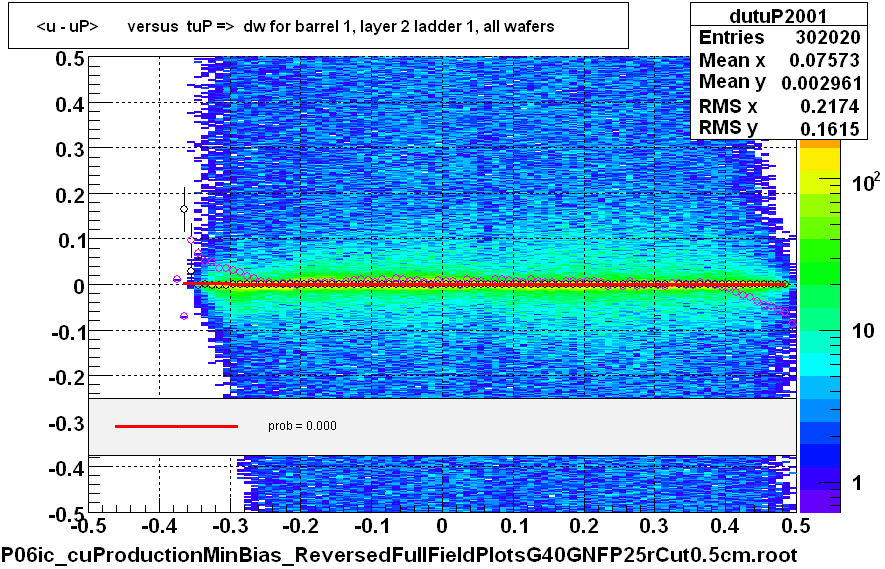Click the y-axis label -0.3
Screen dimensions: 885x569
coord(67,423)
